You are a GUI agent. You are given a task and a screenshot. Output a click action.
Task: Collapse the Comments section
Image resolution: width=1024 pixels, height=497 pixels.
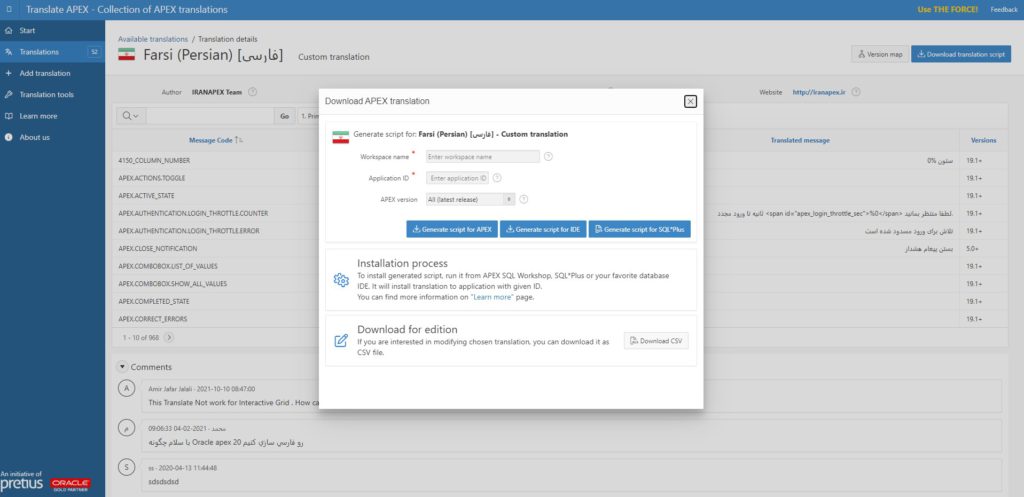[x=122, y=367]
